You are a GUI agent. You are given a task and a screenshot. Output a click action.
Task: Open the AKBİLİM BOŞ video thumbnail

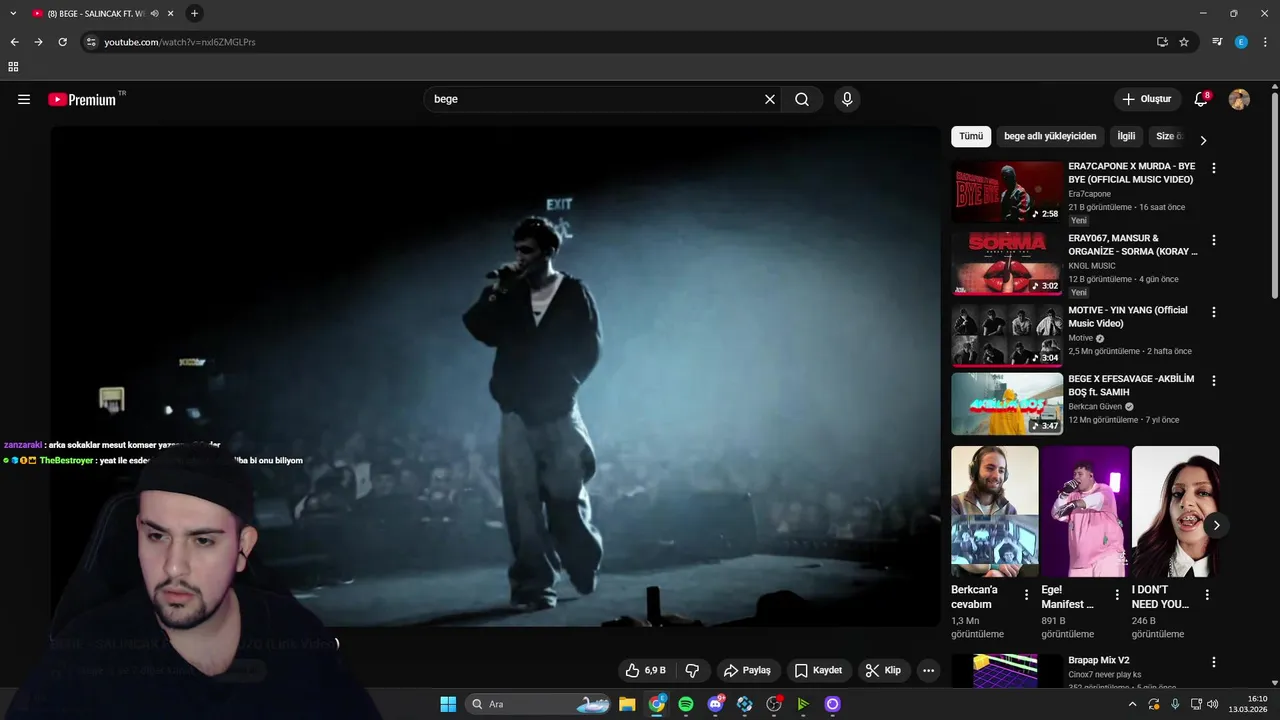point(1007,404)
